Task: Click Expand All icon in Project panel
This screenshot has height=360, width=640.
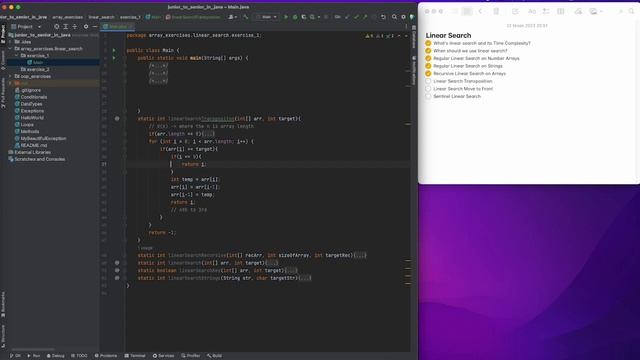Action: pos(65,27)
